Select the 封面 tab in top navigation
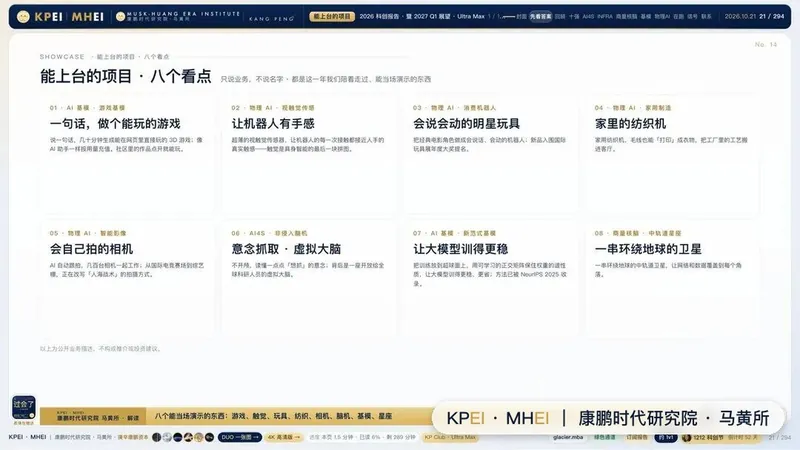800x450 pixels. 521,16
